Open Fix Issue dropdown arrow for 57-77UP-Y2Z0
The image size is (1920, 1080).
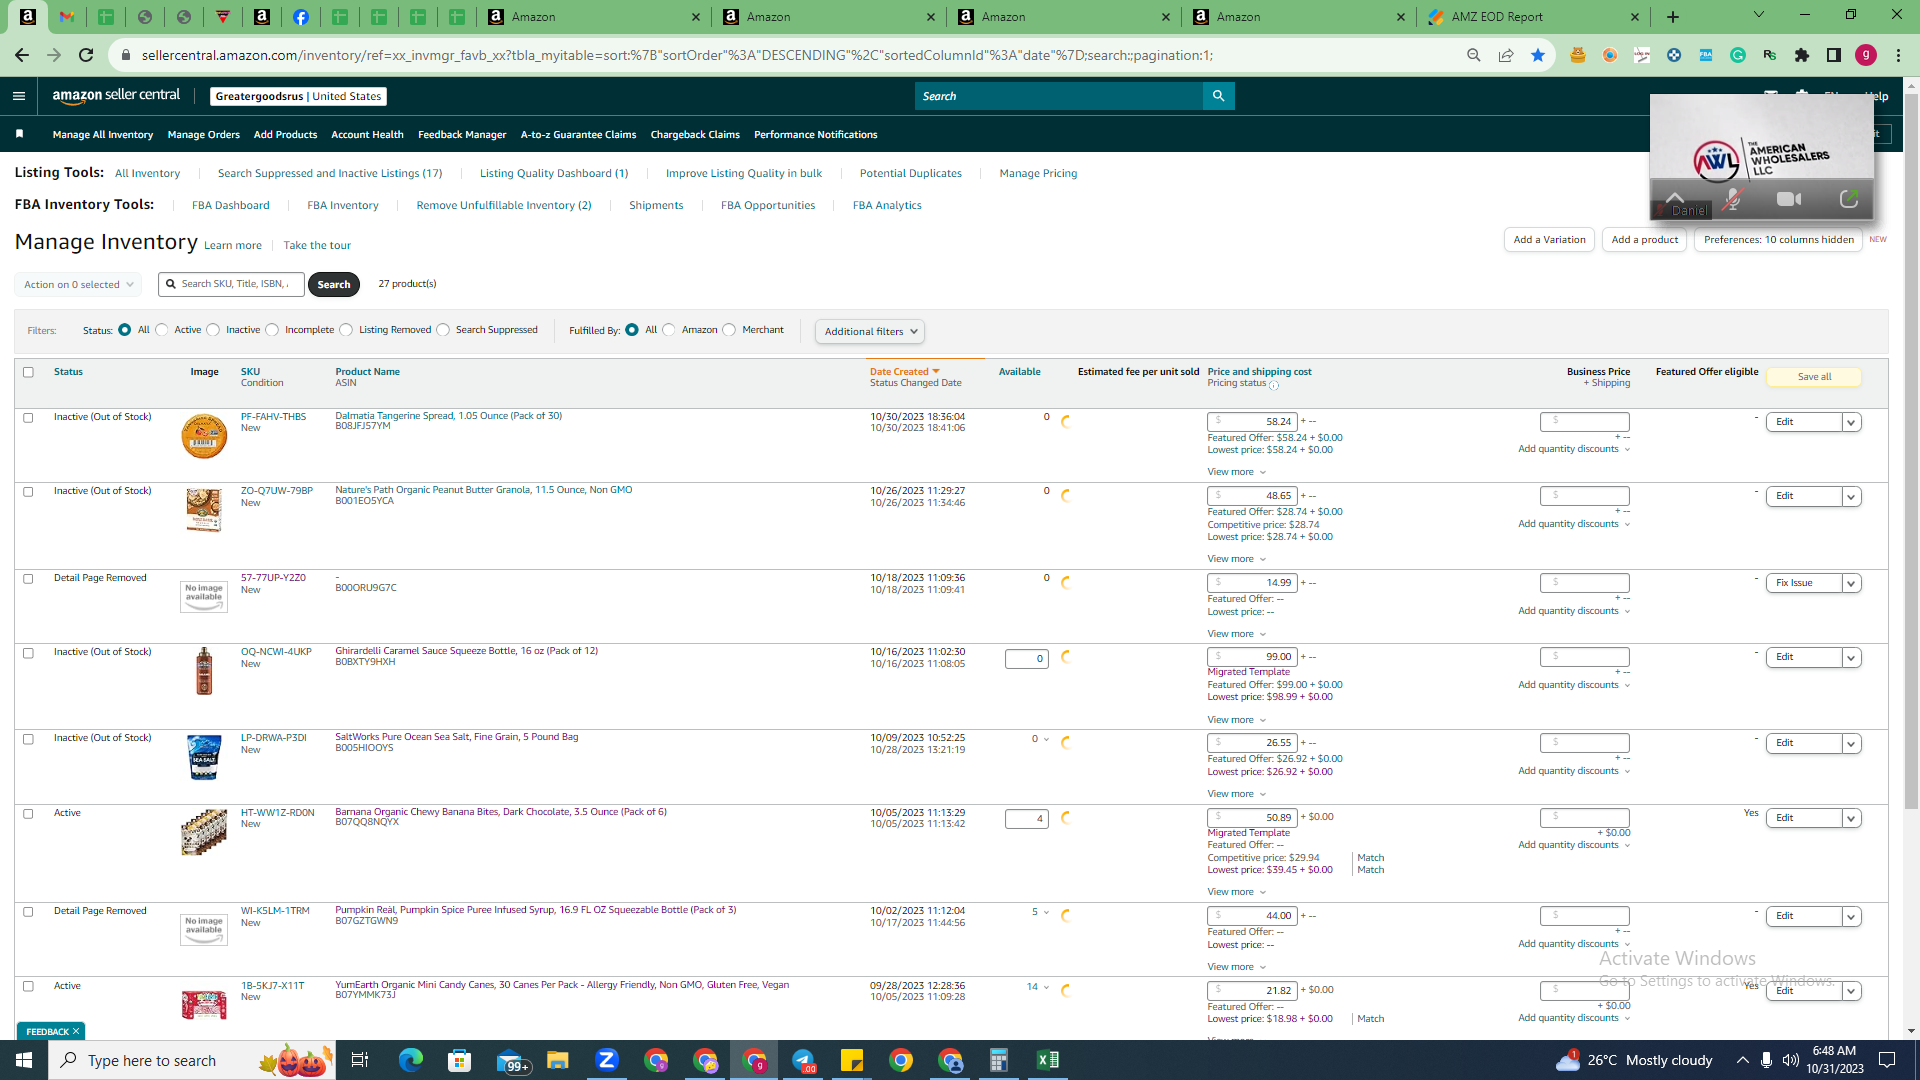1851,583
